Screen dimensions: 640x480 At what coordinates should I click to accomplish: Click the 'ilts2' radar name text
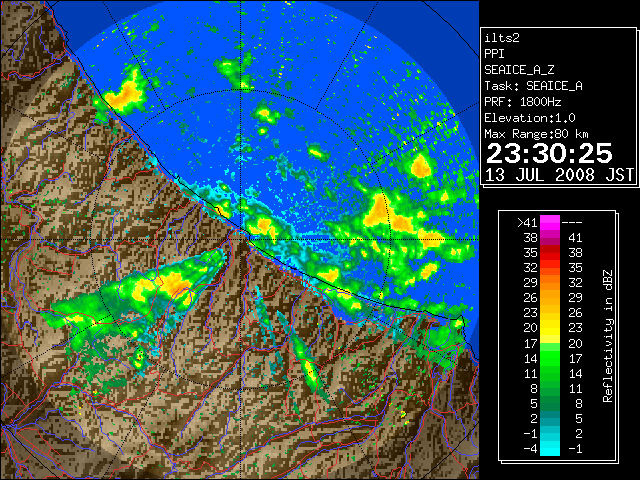502,38
